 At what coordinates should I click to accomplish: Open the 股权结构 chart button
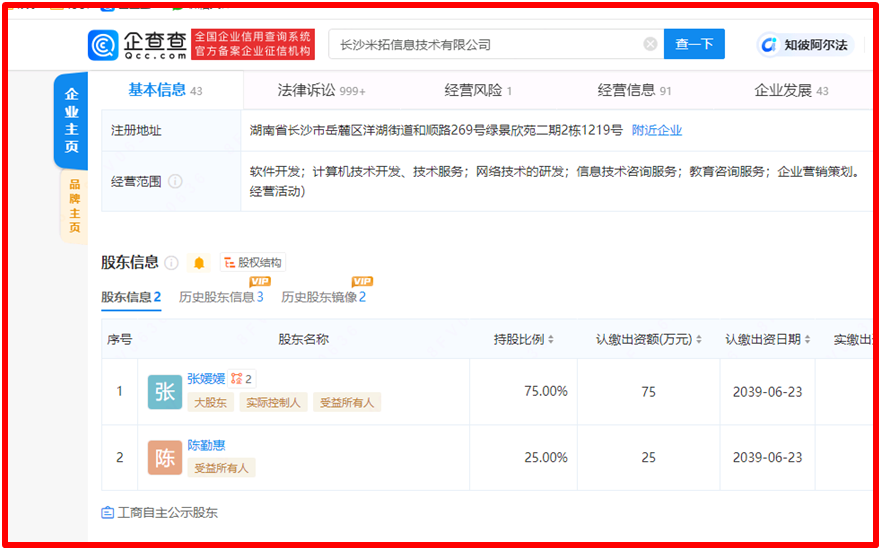pos(253,263)
